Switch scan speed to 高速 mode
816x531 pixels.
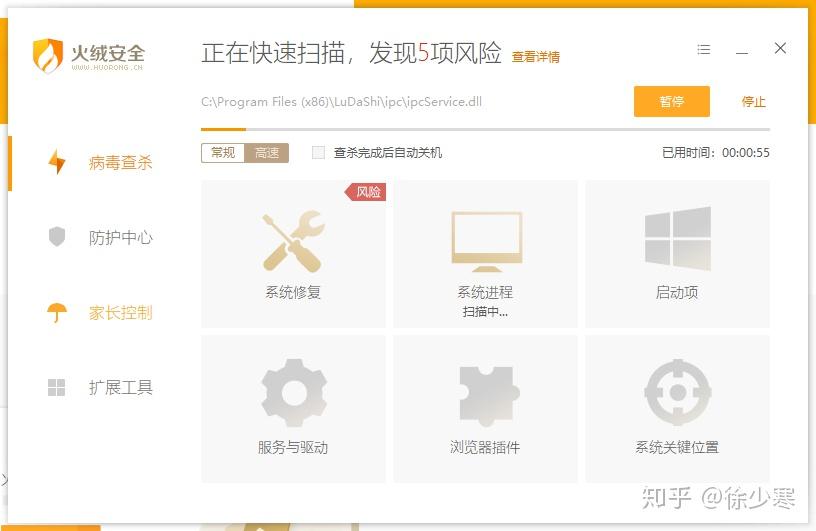point(266,153)
